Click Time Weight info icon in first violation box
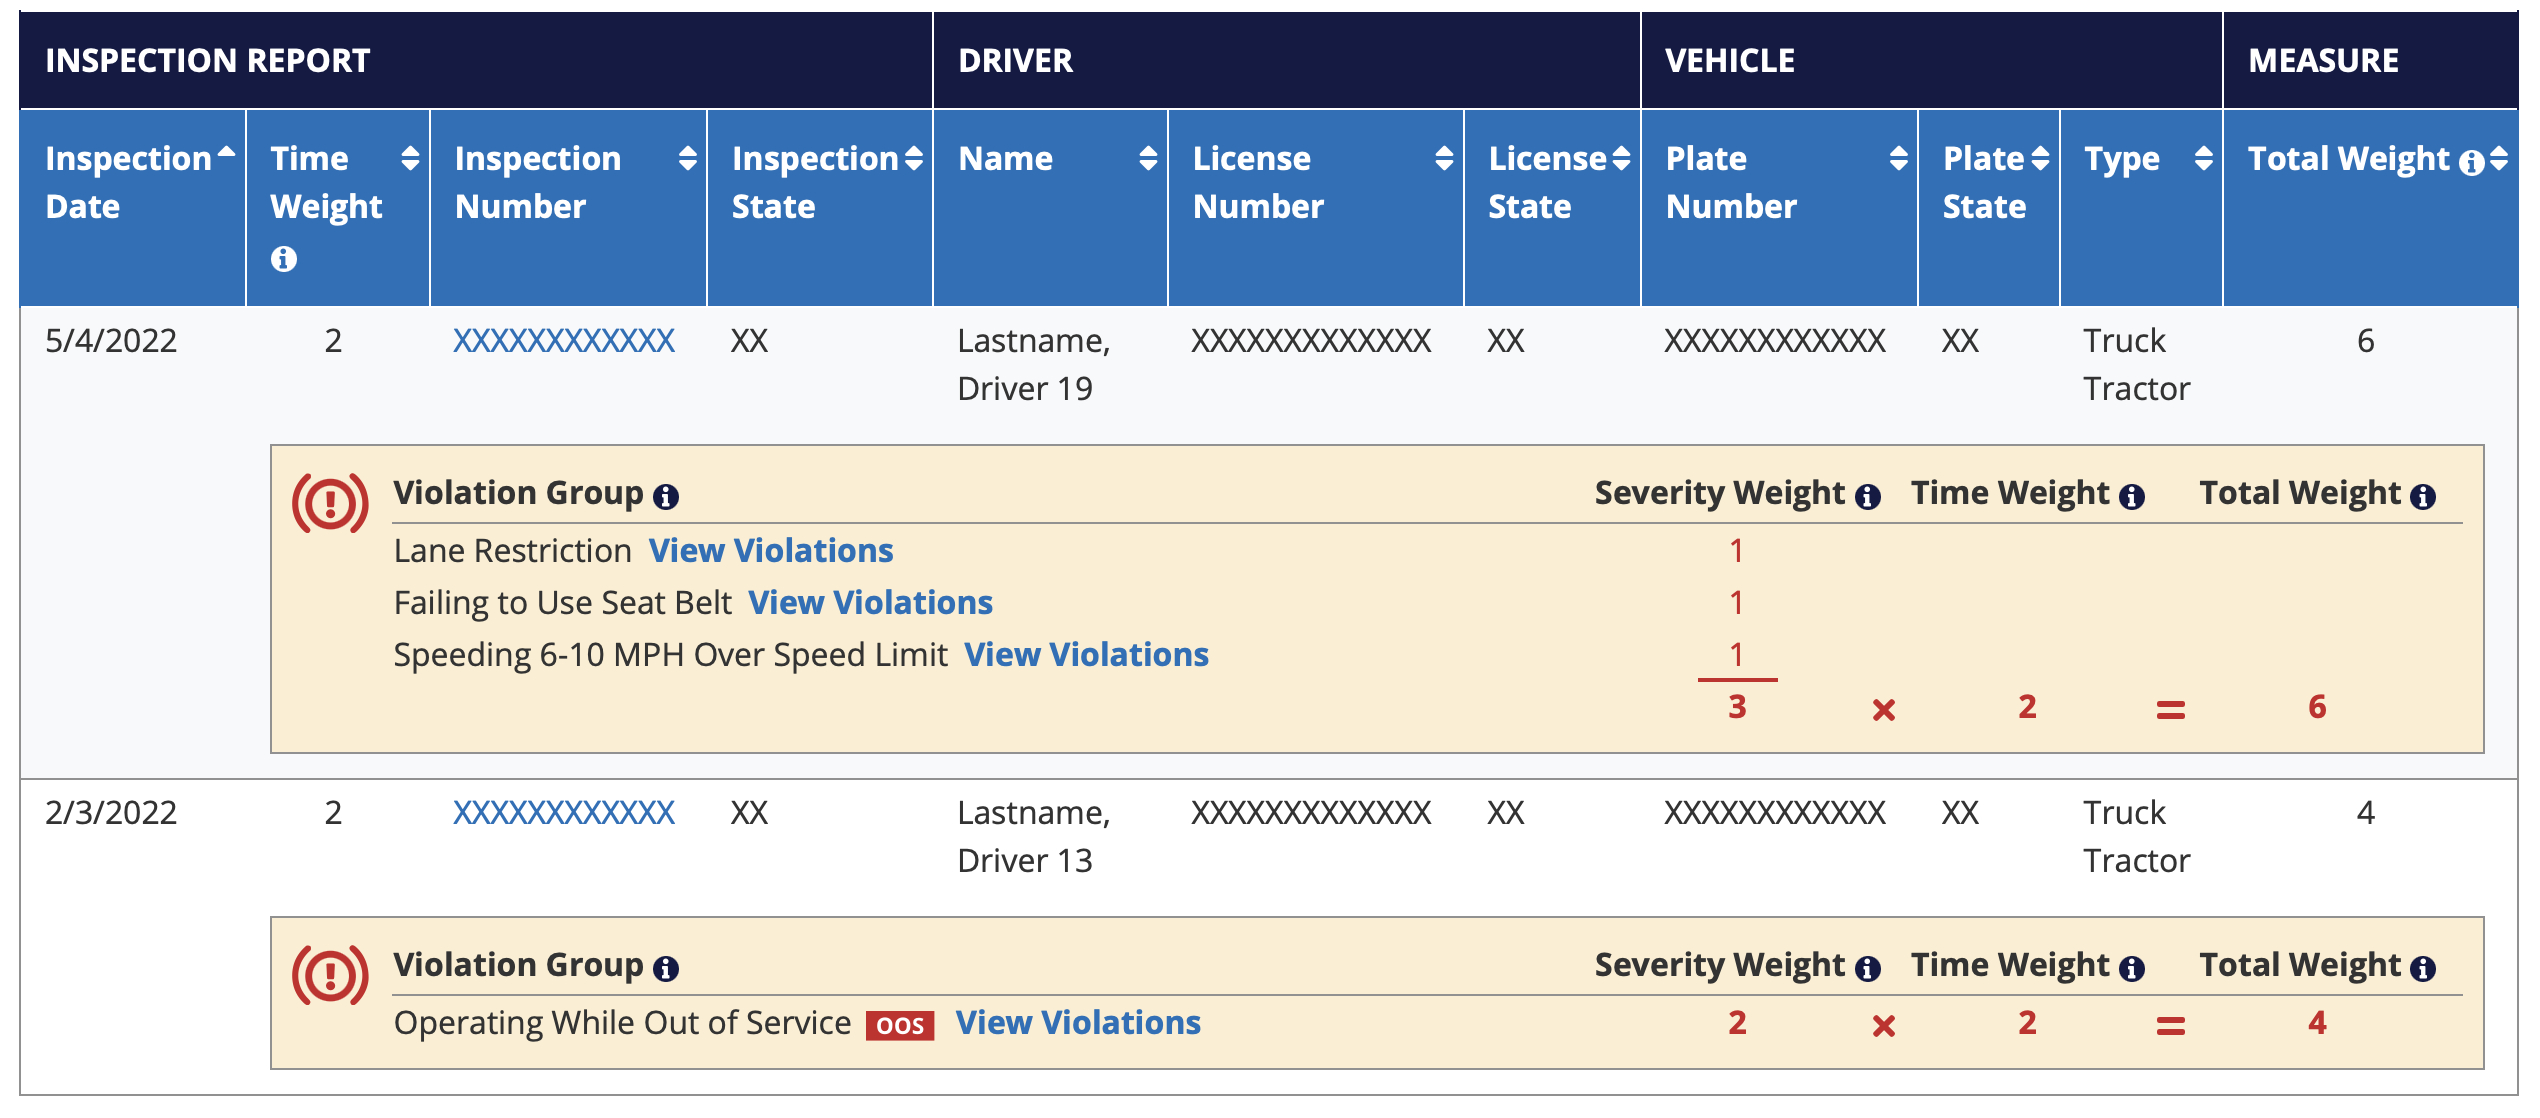Screen dimensions: 2540x1118 tap(2131, 496)
